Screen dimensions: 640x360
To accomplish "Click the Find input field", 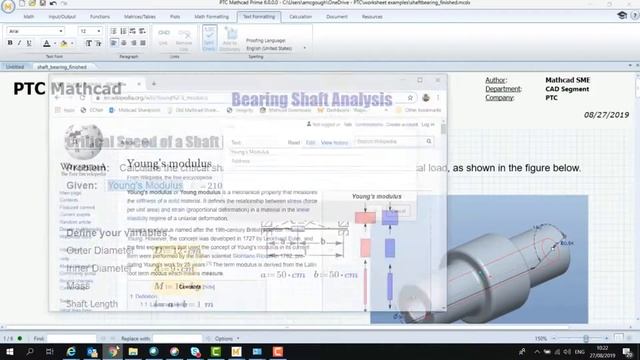I will point(71,338).
